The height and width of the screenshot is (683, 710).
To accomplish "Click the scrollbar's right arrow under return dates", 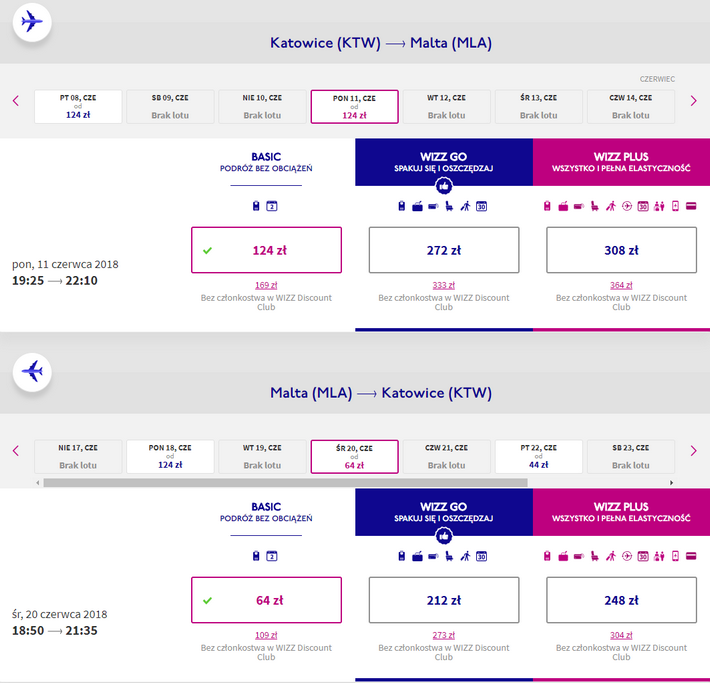I will pos(672,483).
